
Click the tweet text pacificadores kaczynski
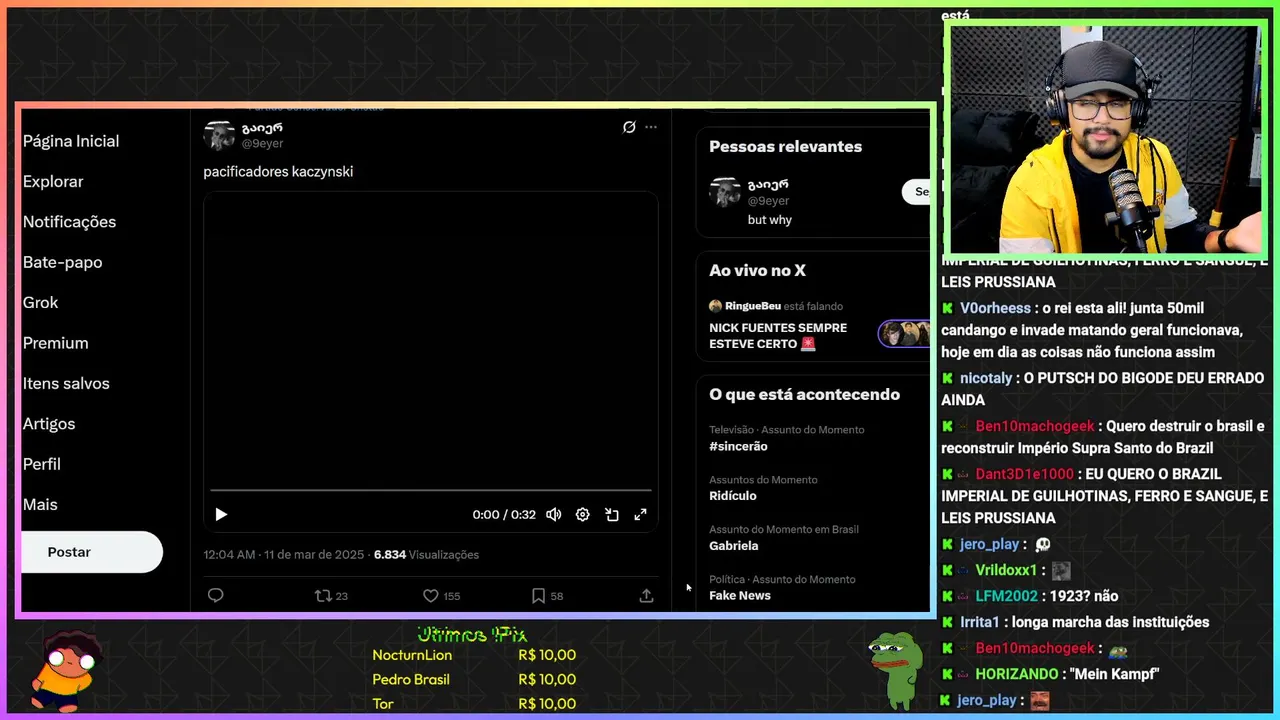(x=278, y=171)
